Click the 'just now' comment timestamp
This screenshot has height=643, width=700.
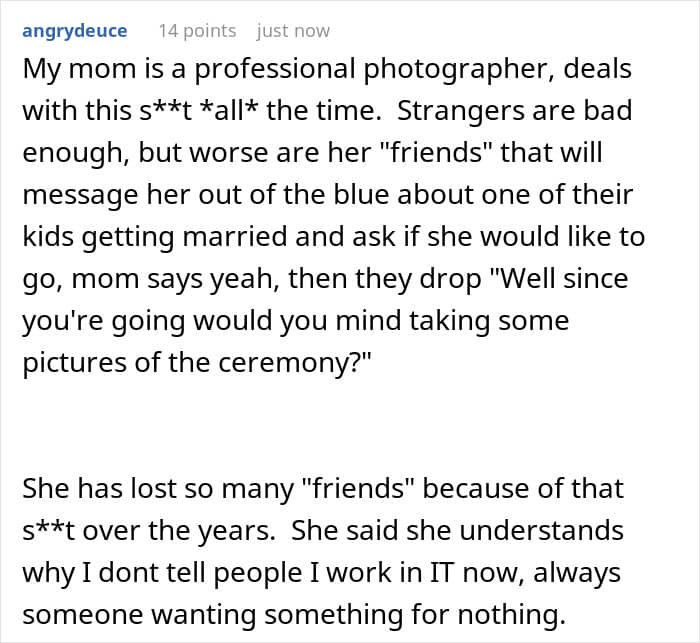(293, 31)
